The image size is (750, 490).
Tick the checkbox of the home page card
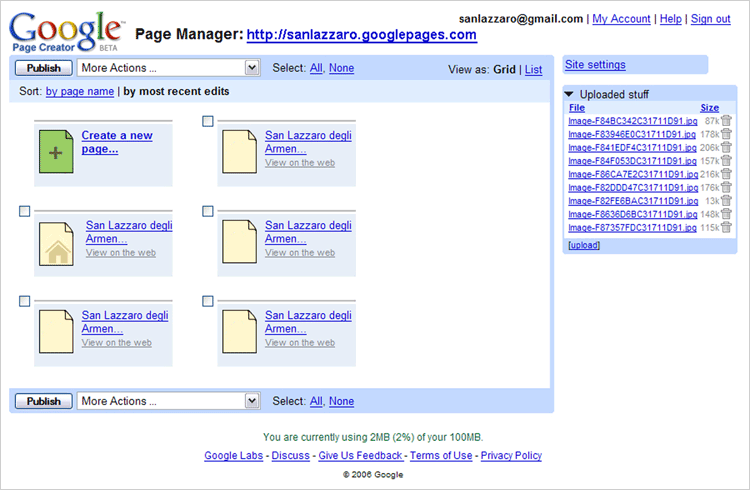coord(24,211)
